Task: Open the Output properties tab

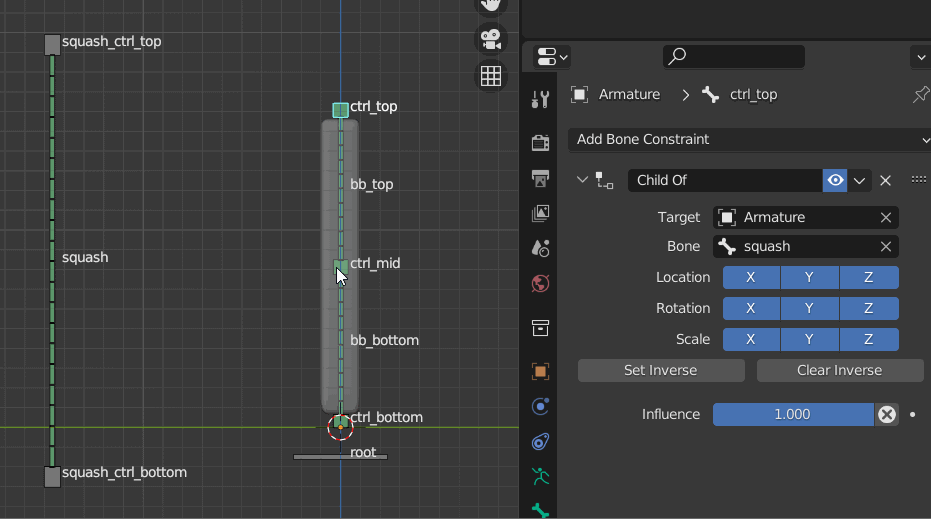Action: (x=540, y=178)
